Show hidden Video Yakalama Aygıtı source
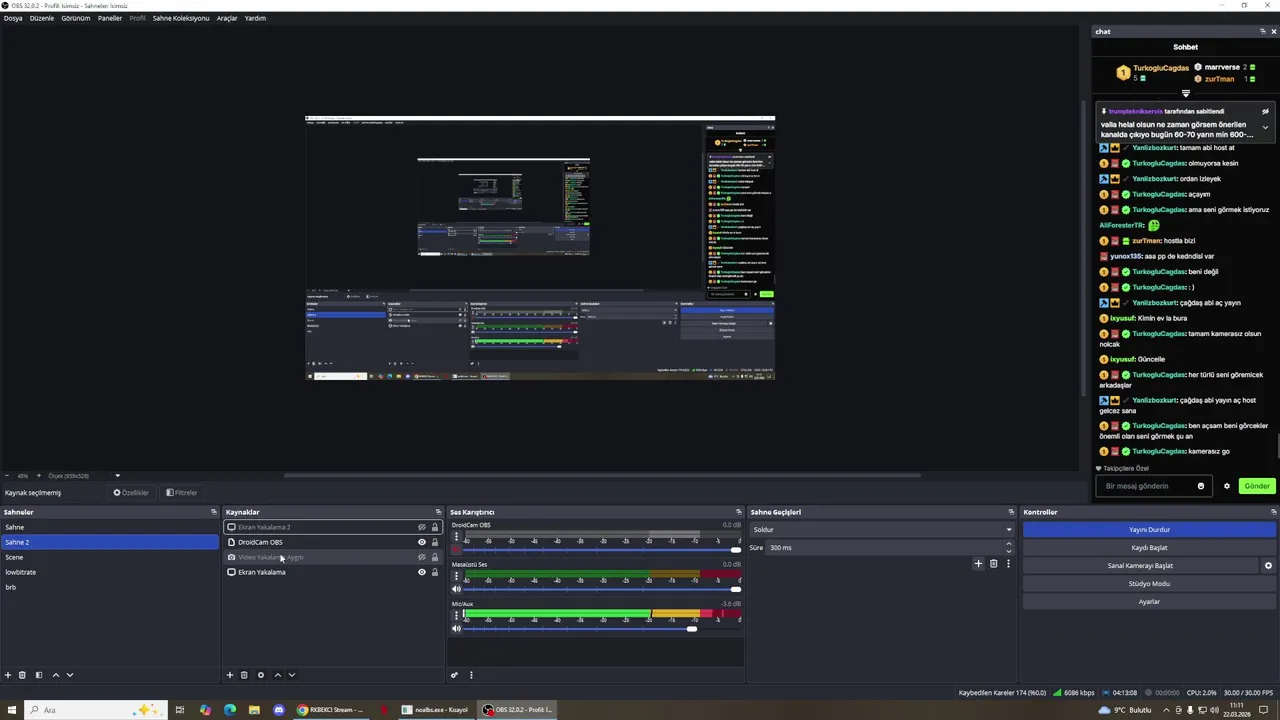Viewport: 1280px width, 720px height. click(x=422, y=557)
